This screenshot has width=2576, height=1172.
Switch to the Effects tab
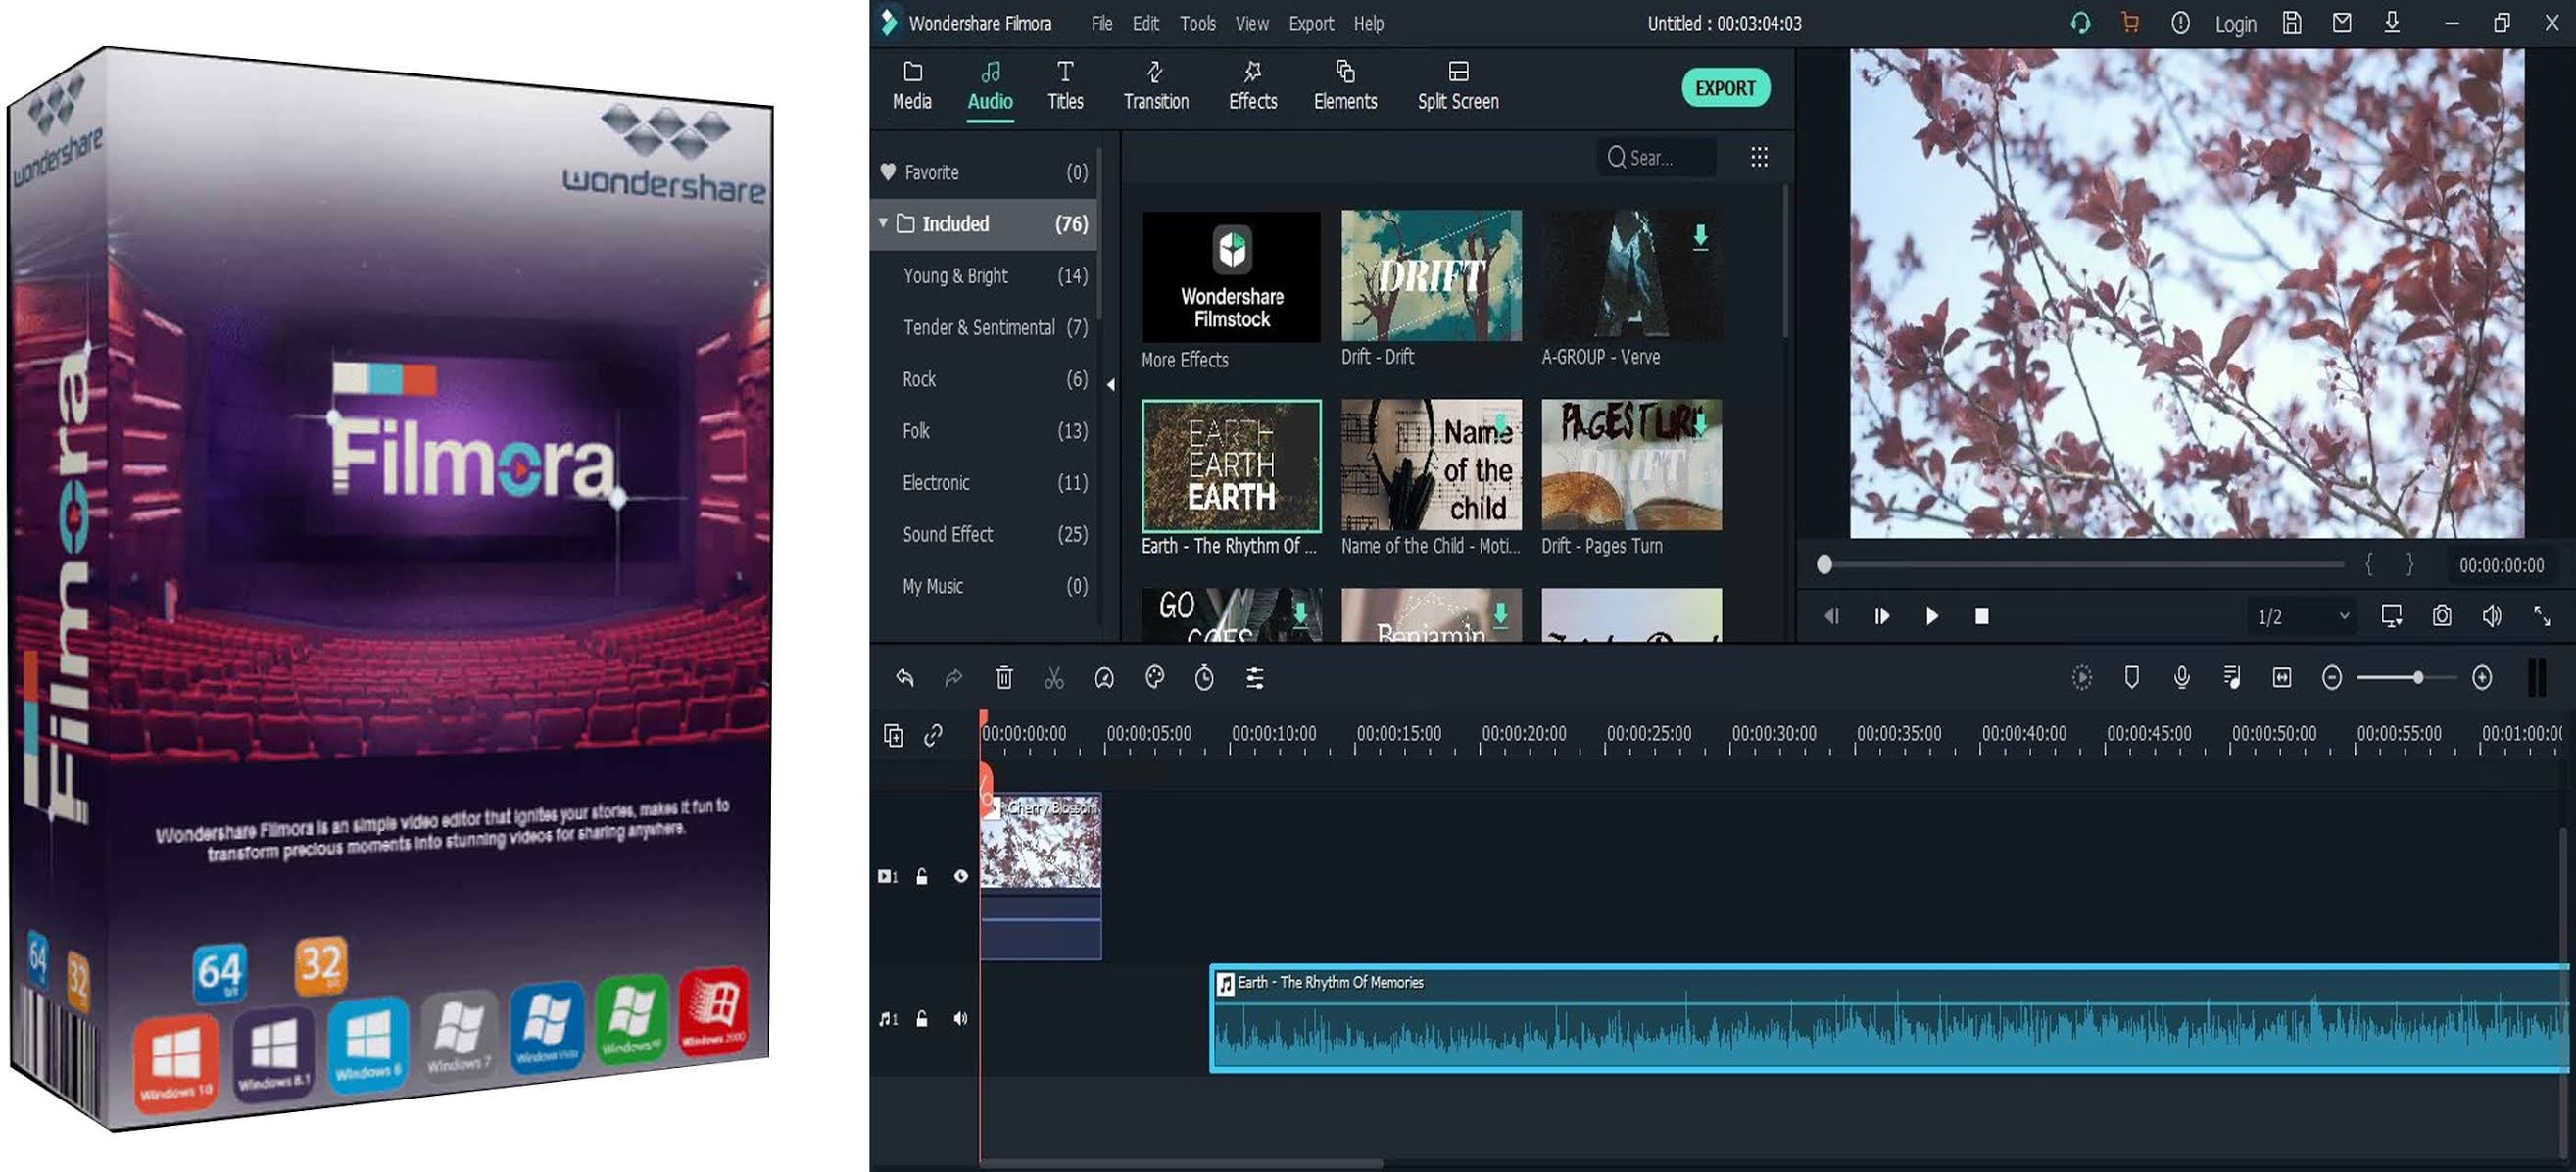[1253, 86]
